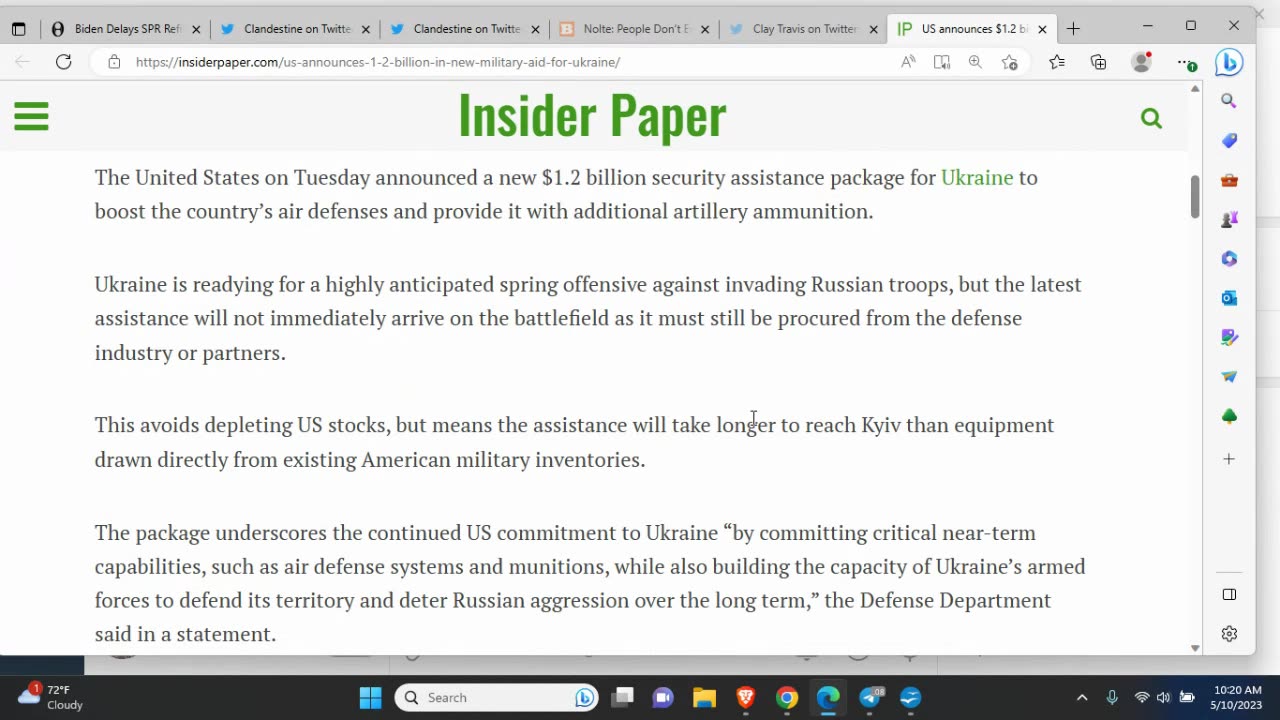Open weather widget showing 72°F Cloudy
Viewport: 1280px width, 720px height.
point(52,697)
